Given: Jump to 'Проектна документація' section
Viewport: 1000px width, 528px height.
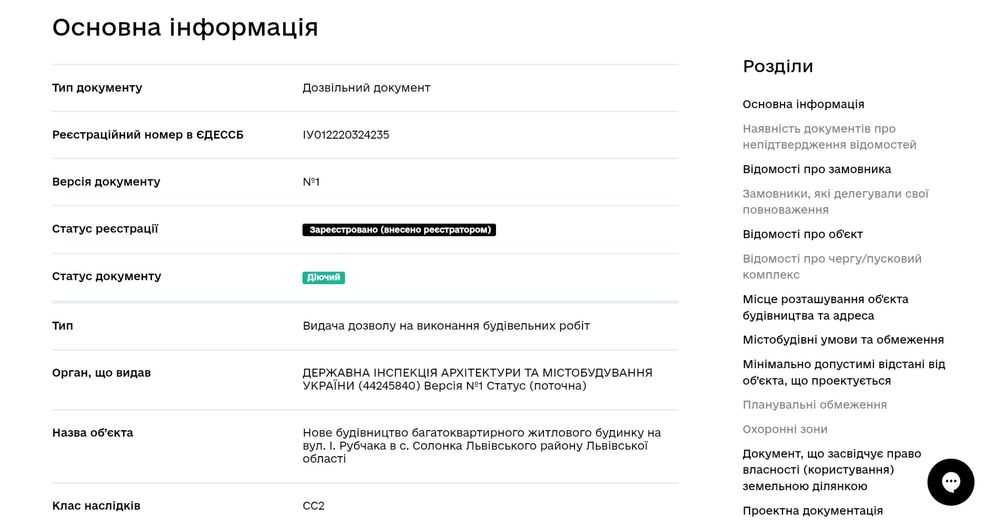Looking at the screenshot, I should point(812,511).
